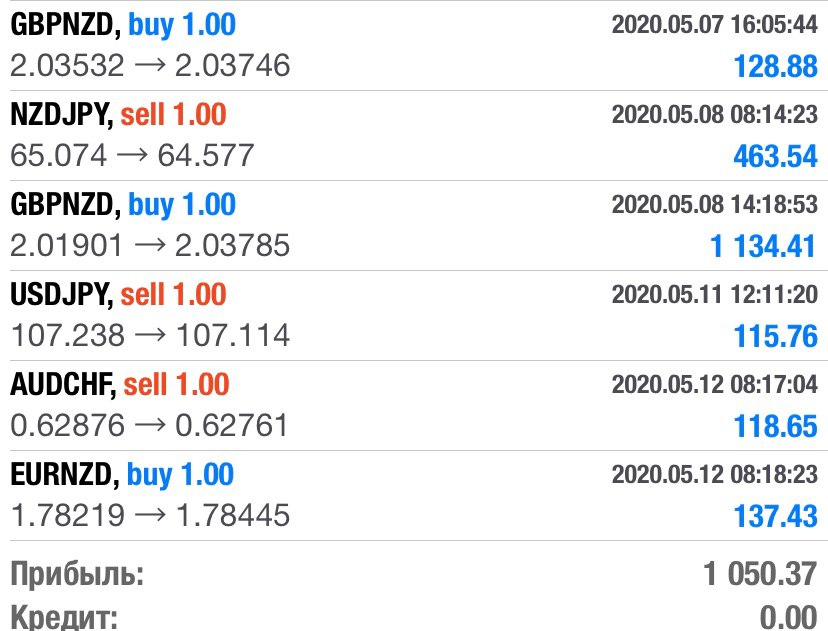Tap the price range 1.78219 → 1.78445
Image resolution: width=828 pixels, height=631 pixels.
point(150,516)
